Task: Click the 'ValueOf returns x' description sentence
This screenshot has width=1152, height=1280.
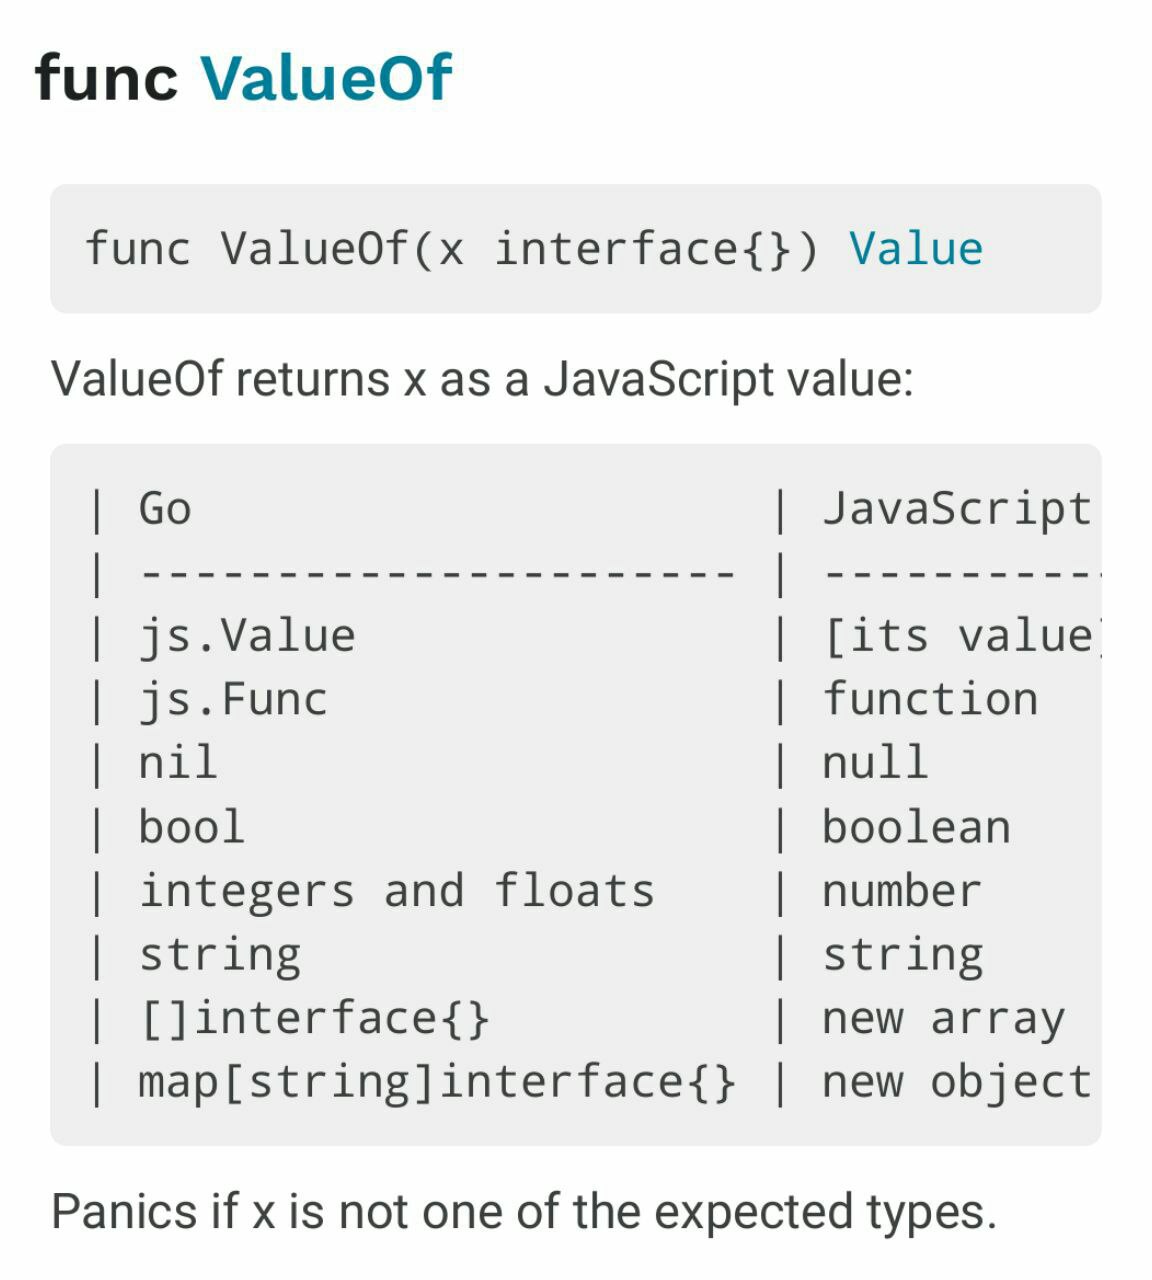Action: (482, 379)
